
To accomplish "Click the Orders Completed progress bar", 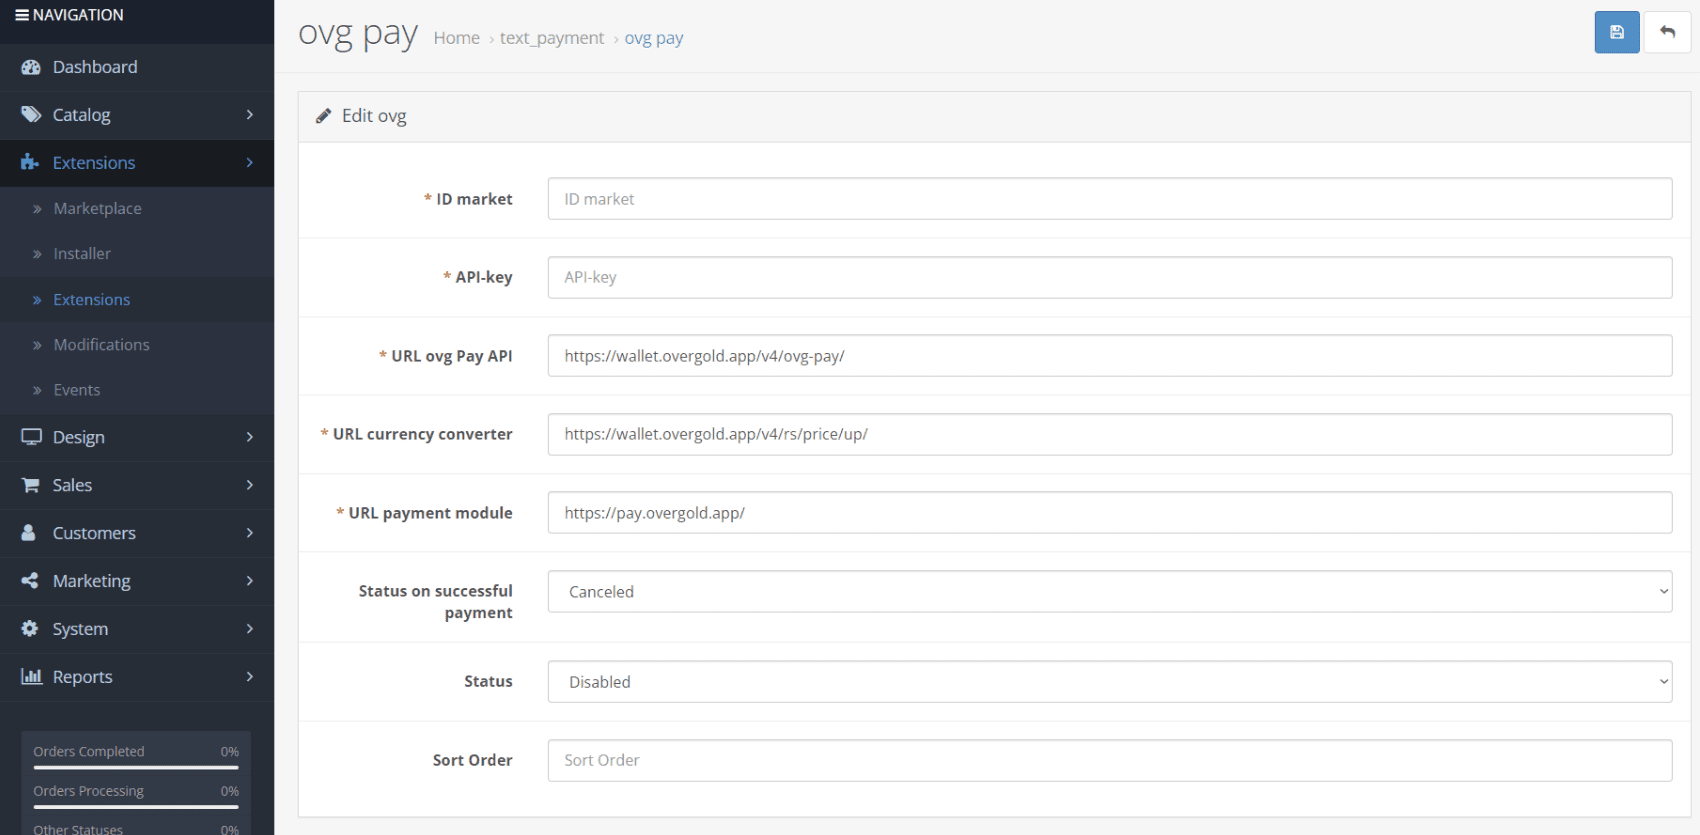I will click(x=136, y=767).
